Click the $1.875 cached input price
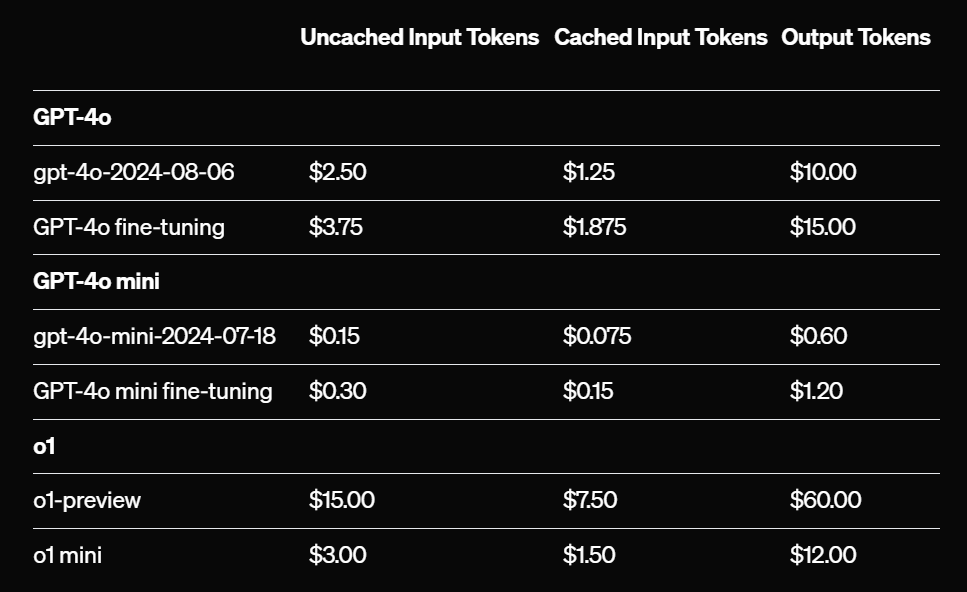Screen dimensions: 967x592 (594, 227)
